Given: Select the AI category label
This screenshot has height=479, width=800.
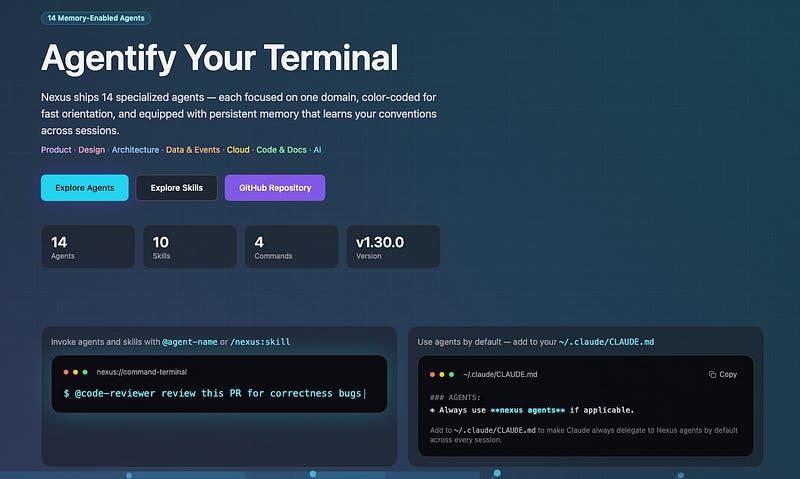Looking at the screenshot, I should [x=317, y=149].
